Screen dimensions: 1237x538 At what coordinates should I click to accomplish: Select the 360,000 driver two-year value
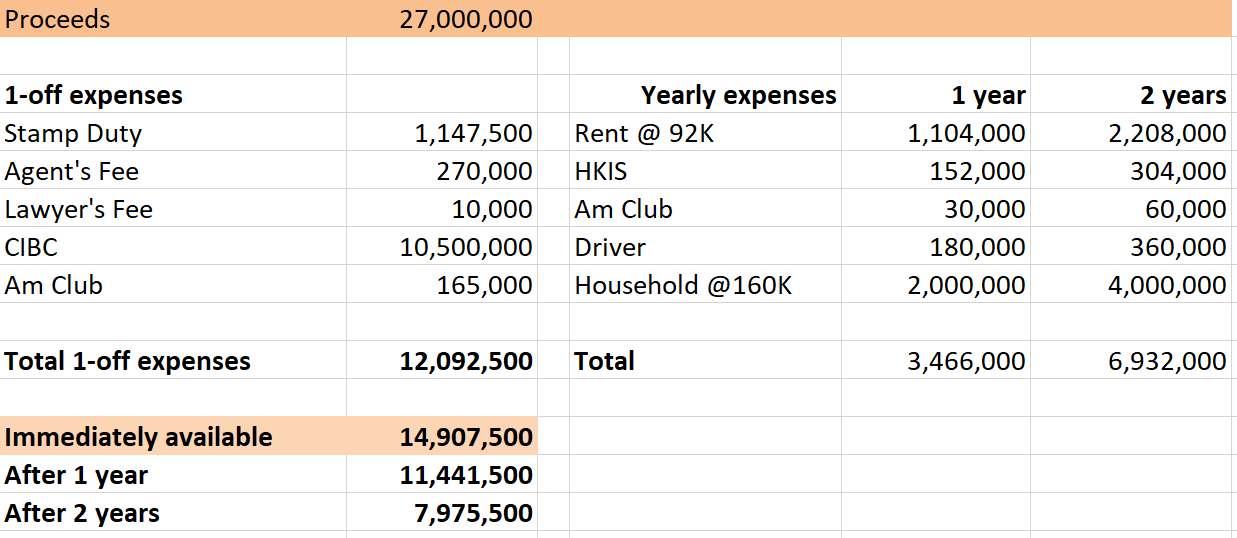point(1131,247)
